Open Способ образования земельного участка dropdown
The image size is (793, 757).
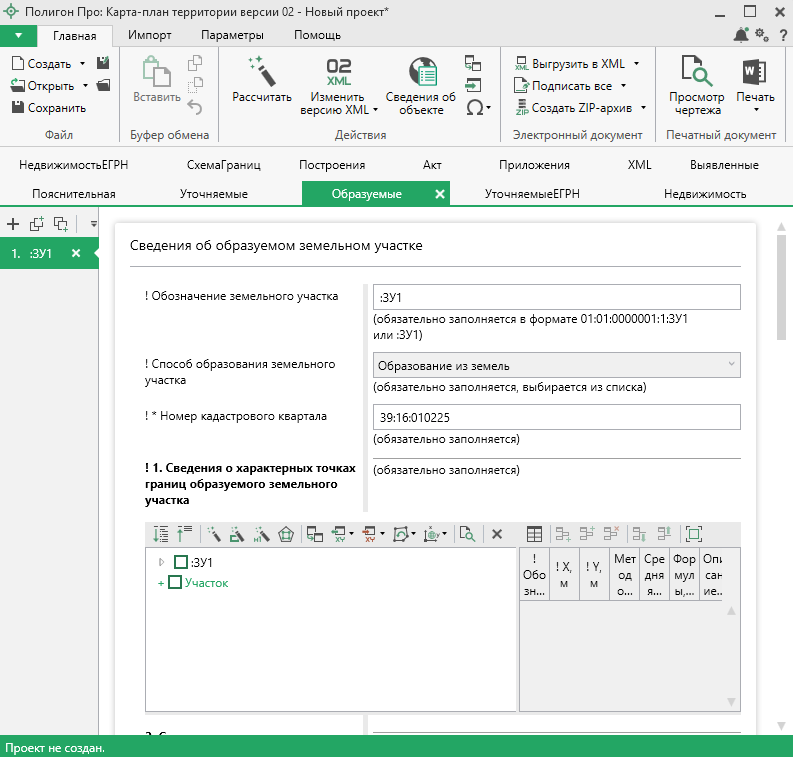coord(556,365)
